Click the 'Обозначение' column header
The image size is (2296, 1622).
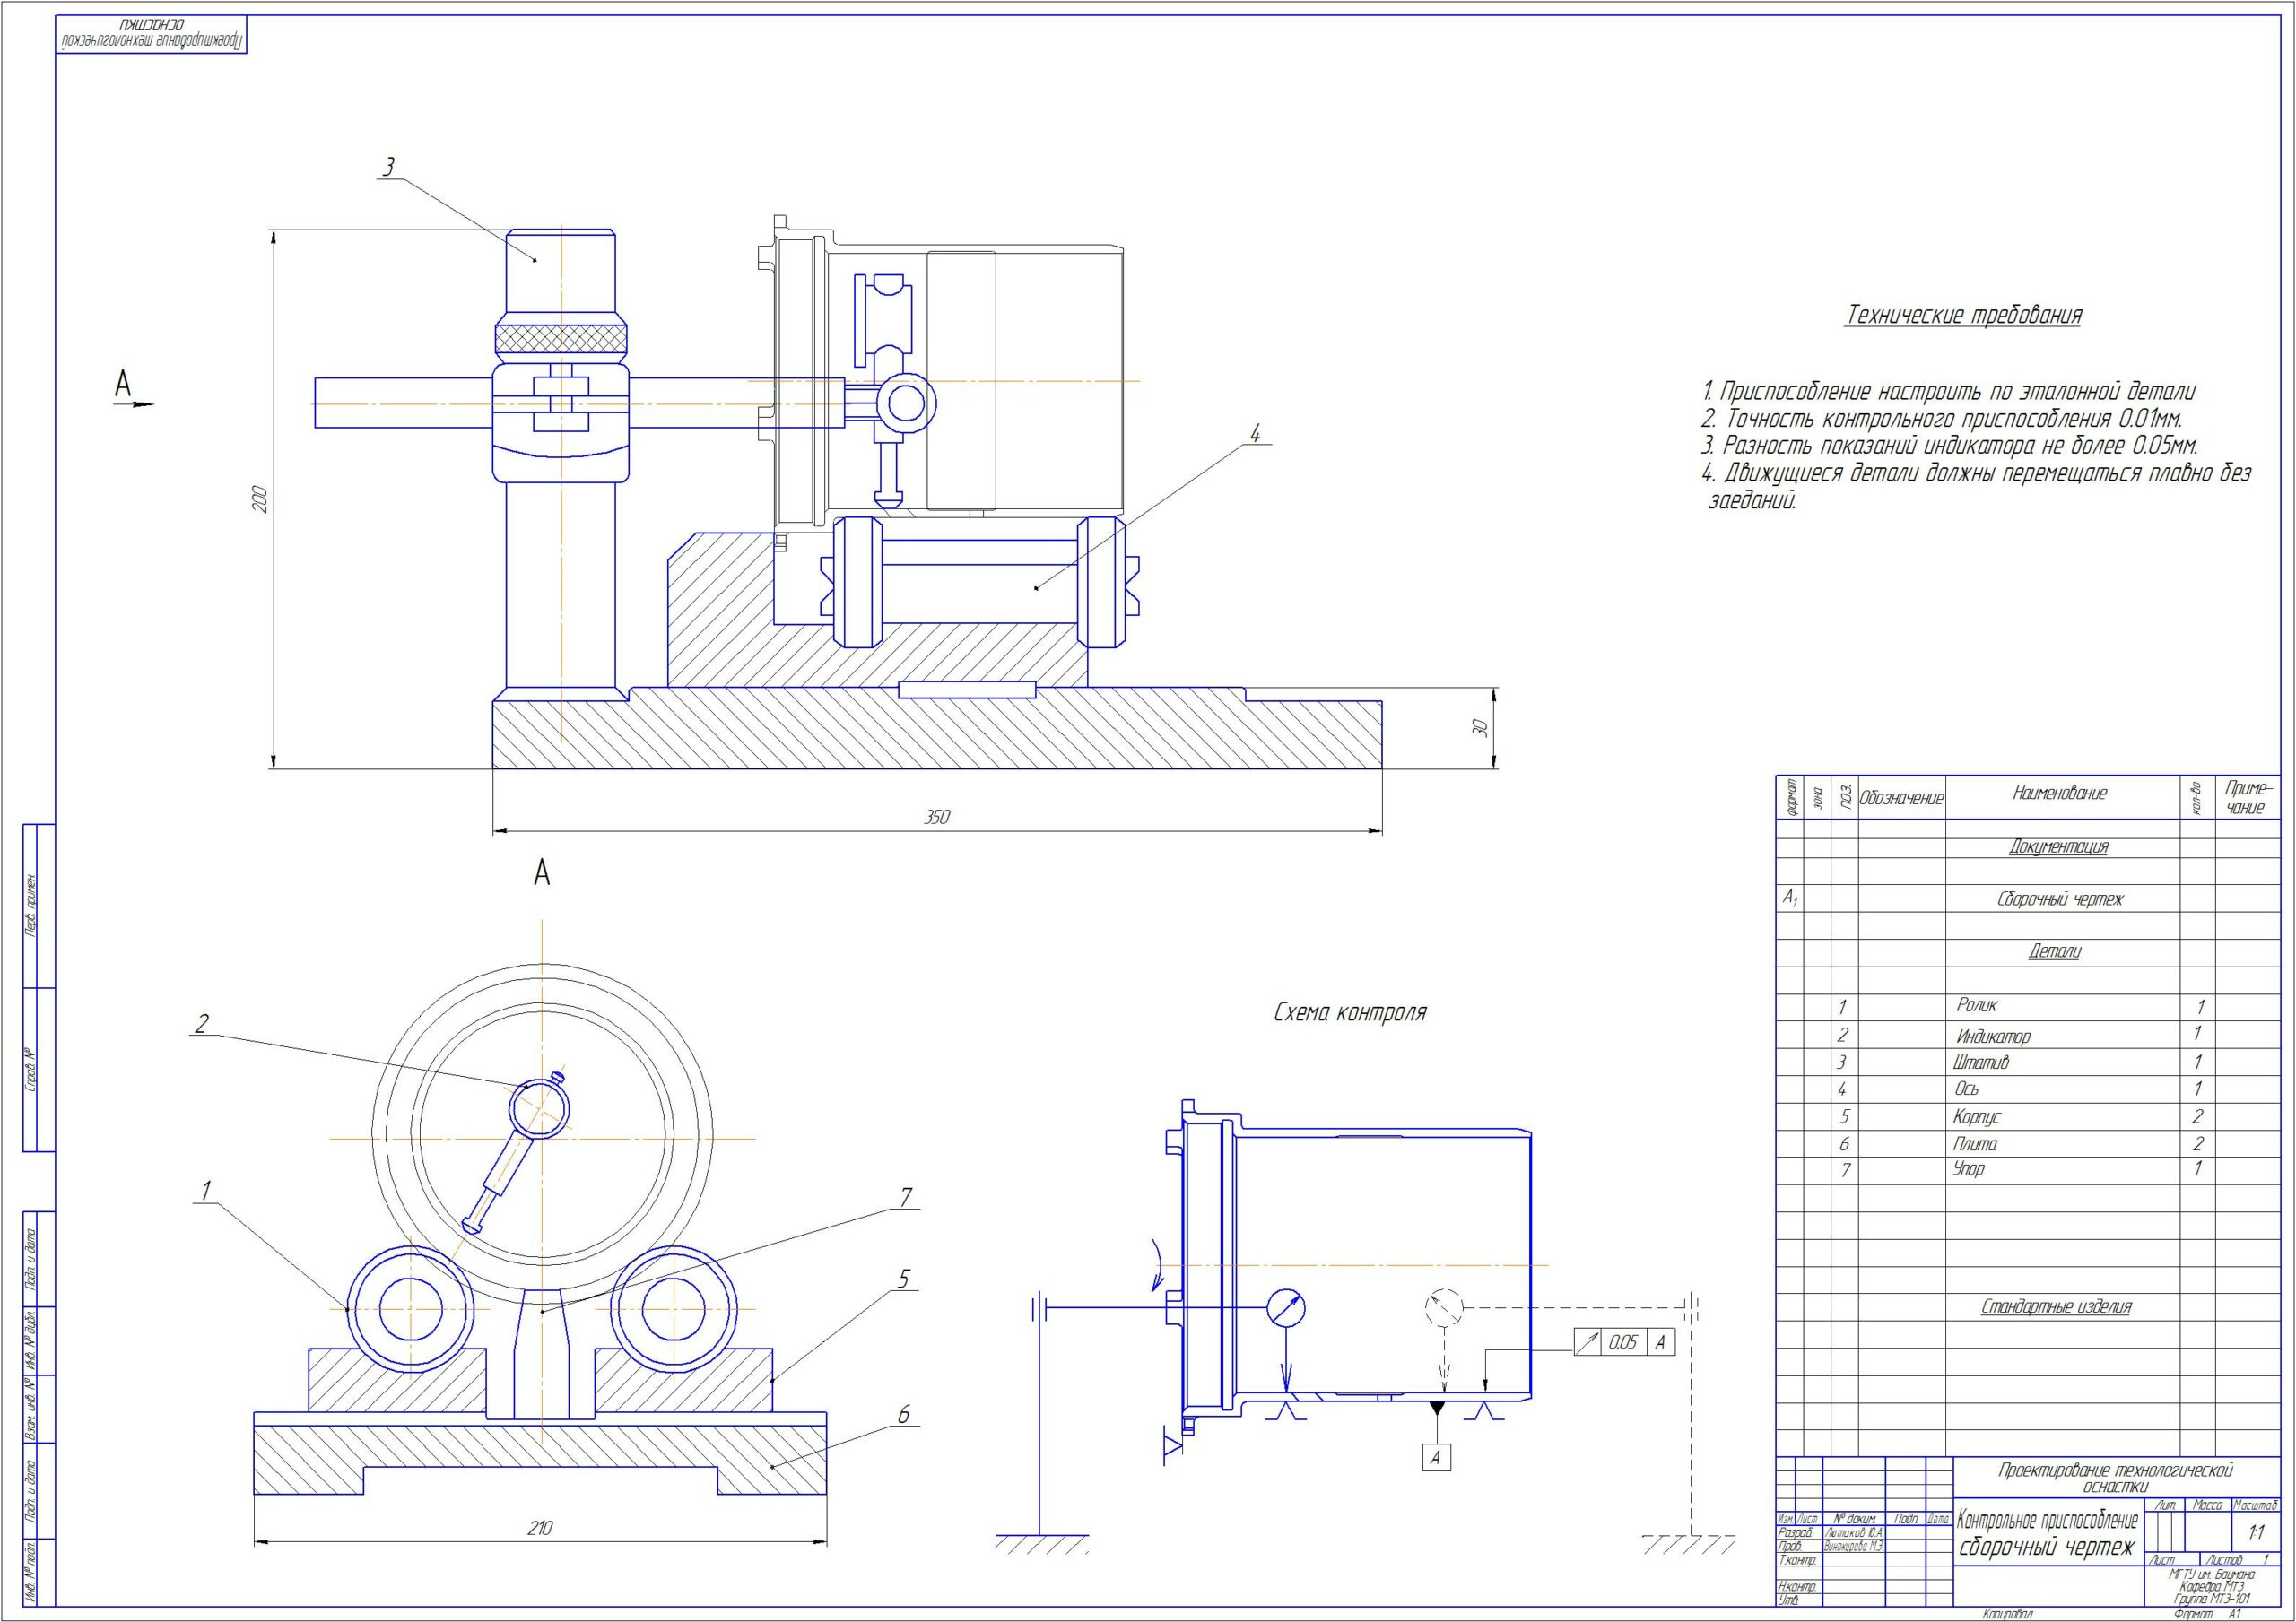click(x=1901, y=798)
